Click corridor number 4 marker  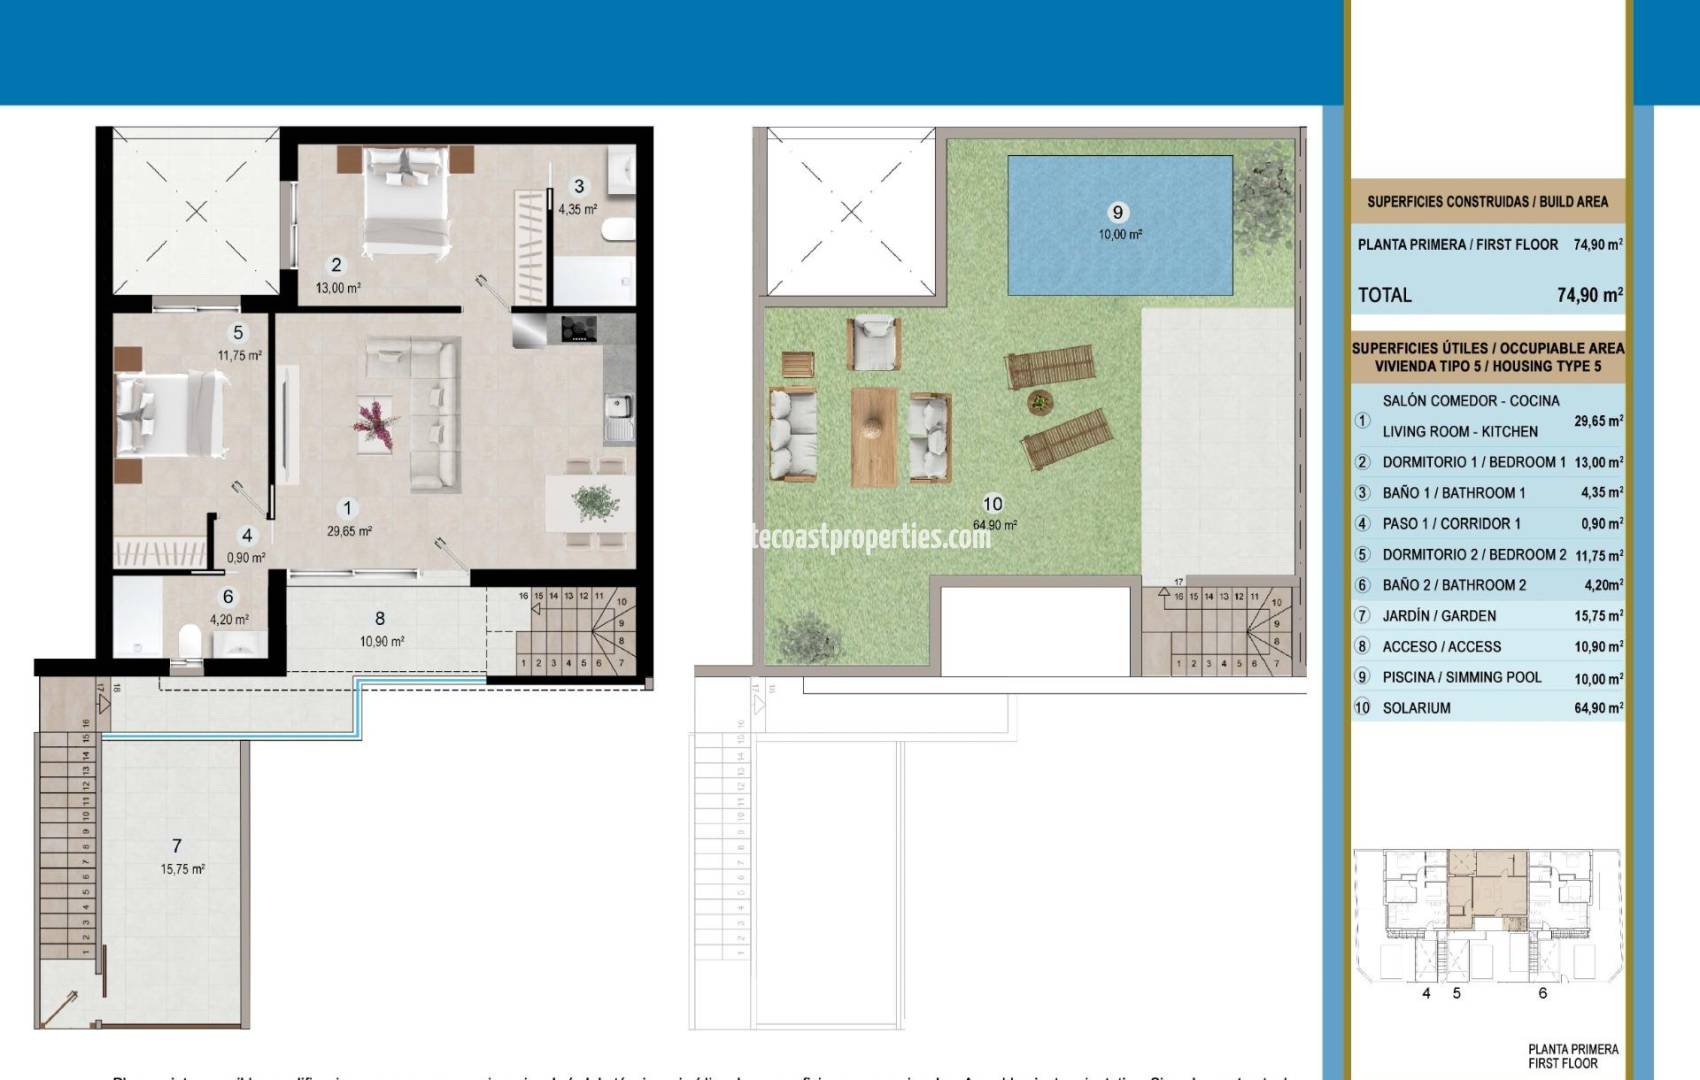(x=247, y=536)
